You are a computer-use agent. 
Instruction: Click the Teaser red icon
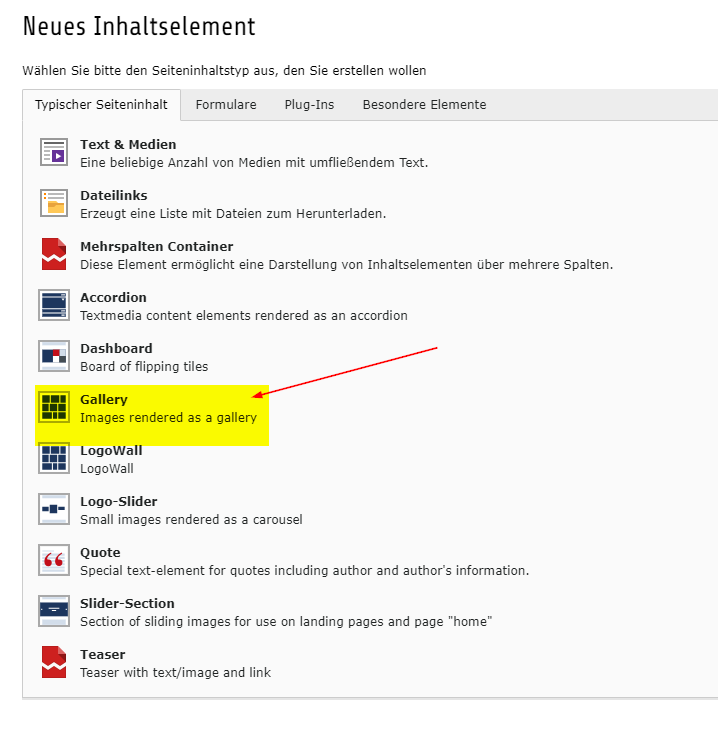[54, 662]
